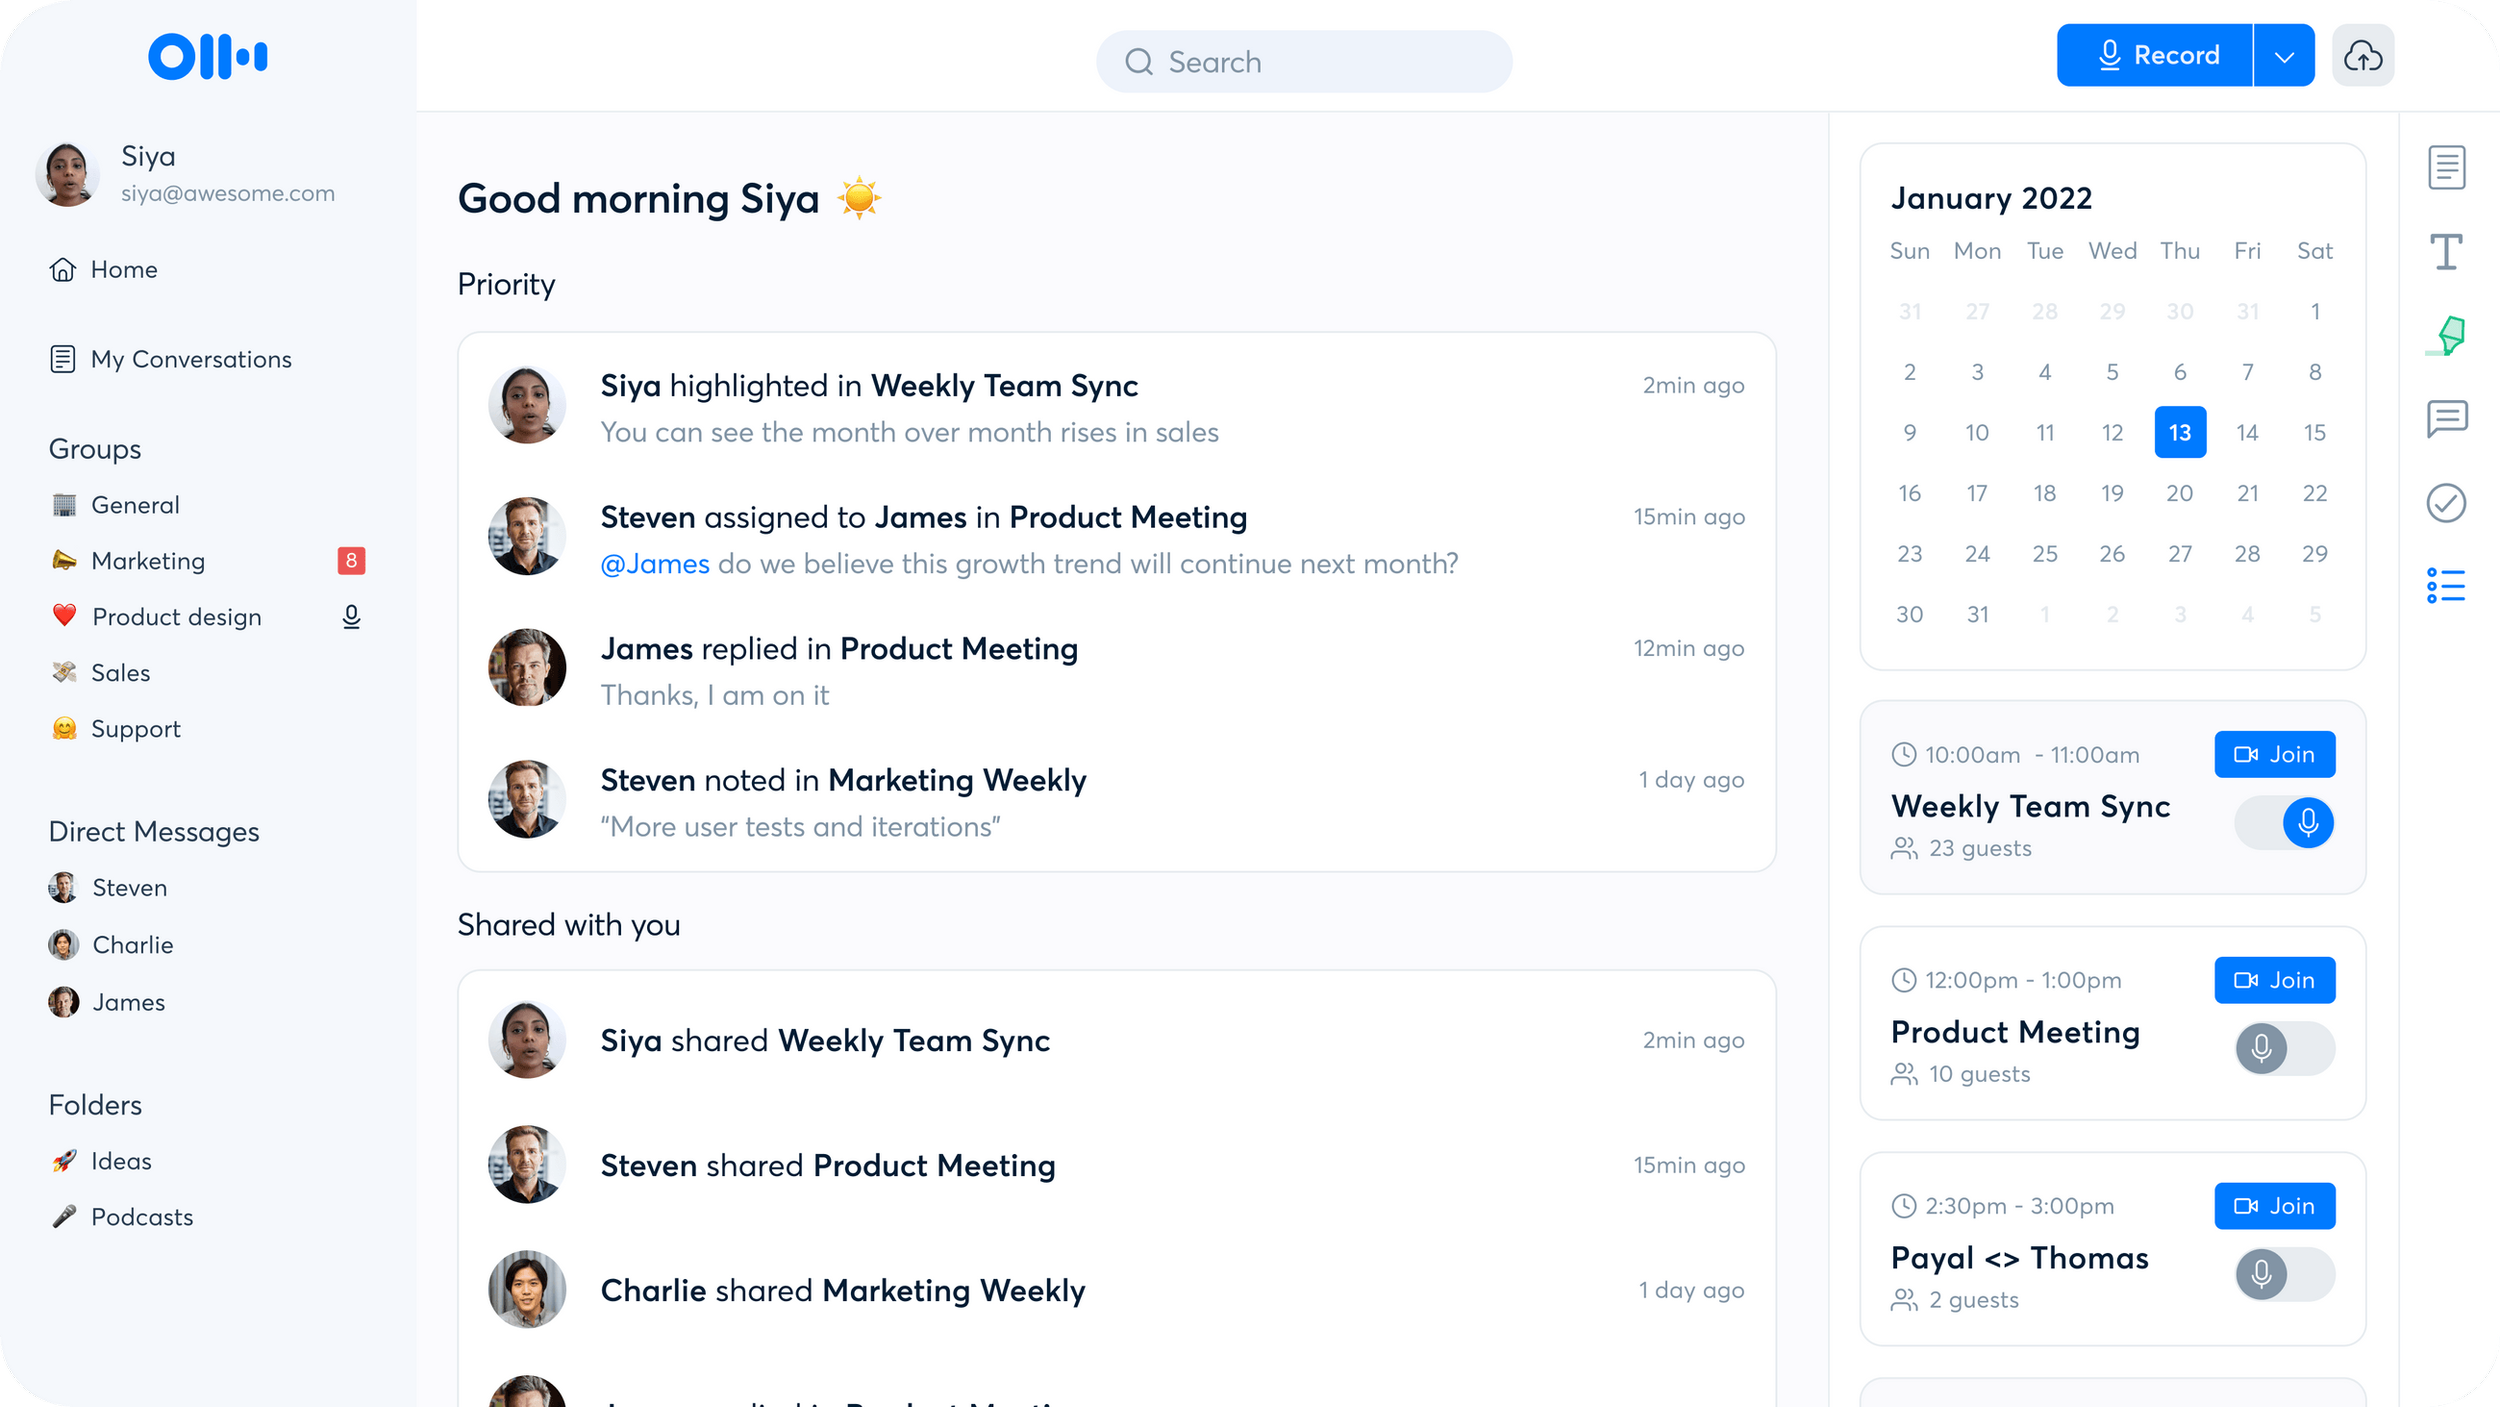2500x1407 pixels.
Task: Open the comments bubble icon
Action: click(2446, 418)
